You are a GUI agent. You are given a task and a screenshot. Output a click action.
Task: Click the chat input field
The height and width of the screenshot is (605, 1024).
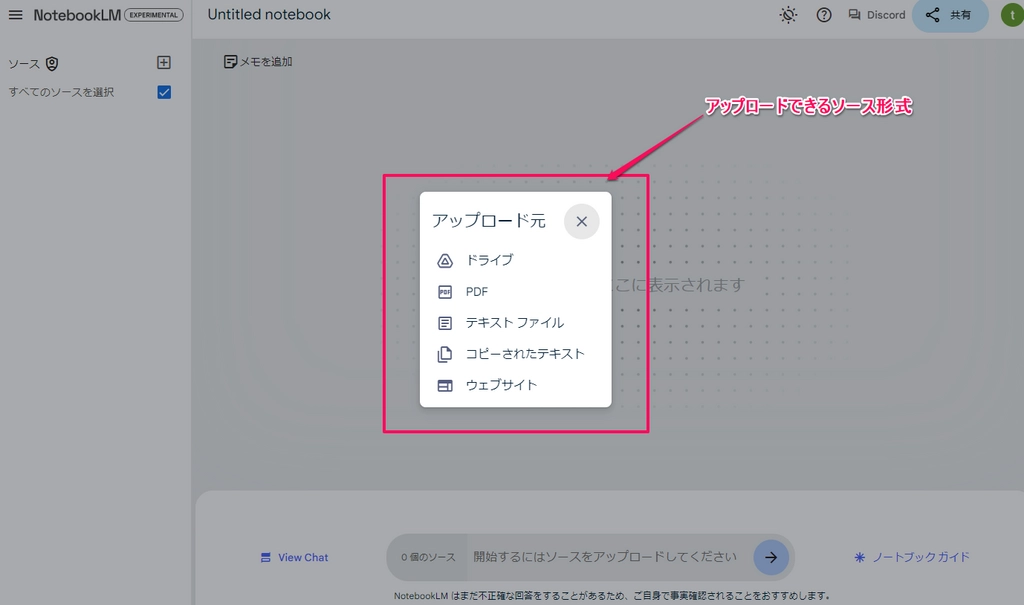[x=605, y=557]
